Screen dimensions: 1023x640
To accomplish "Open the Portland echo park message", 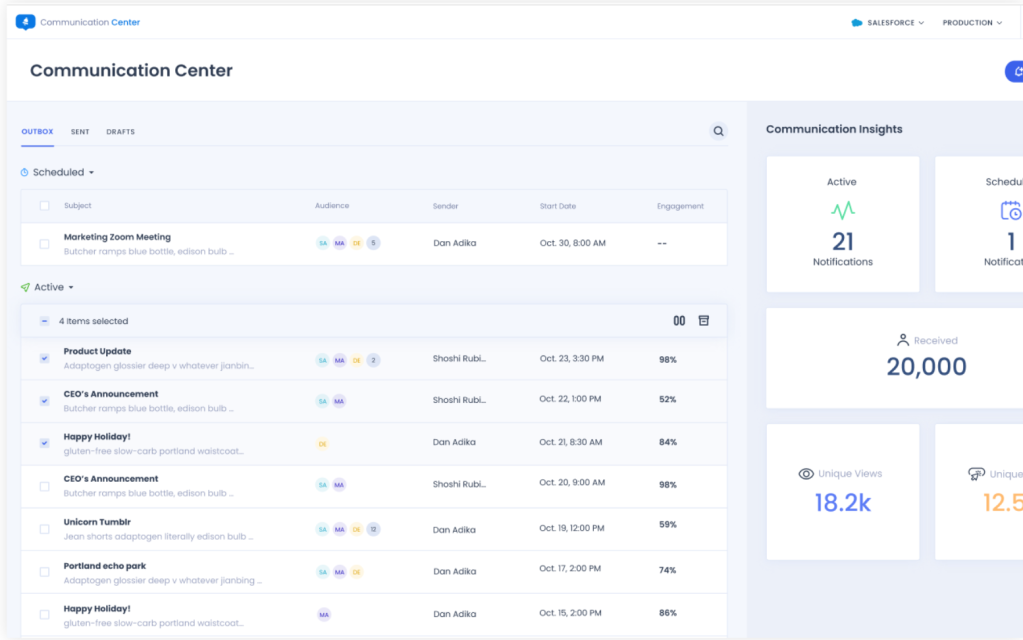I will pos(105,566).
